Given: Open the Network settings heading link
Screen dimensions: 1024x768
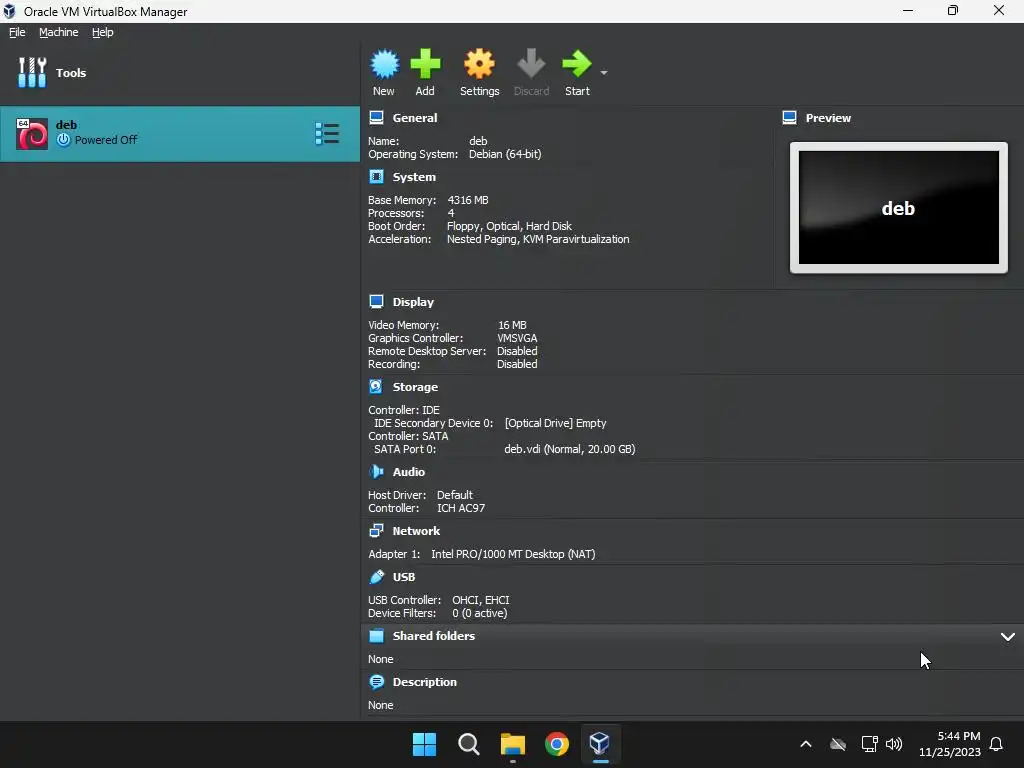Looking at the screenshot, I should (x=416, y=531).
